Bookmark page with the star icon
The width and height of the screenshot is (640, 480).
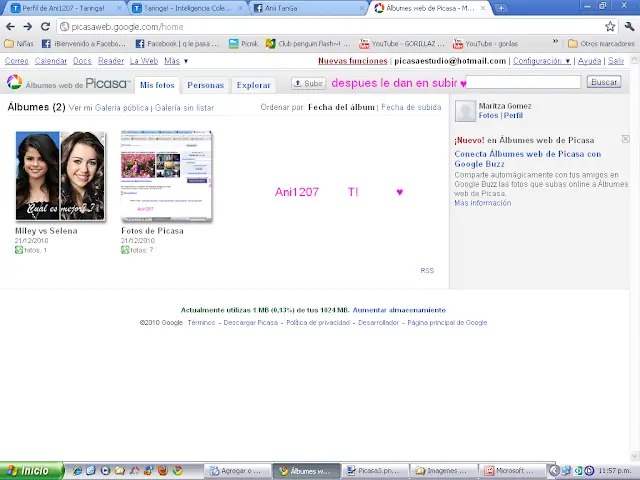pos(610,27)
